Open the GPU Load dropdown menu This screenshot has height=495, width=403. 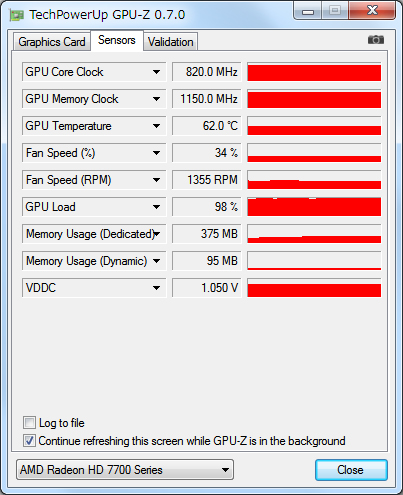(156, 207)
